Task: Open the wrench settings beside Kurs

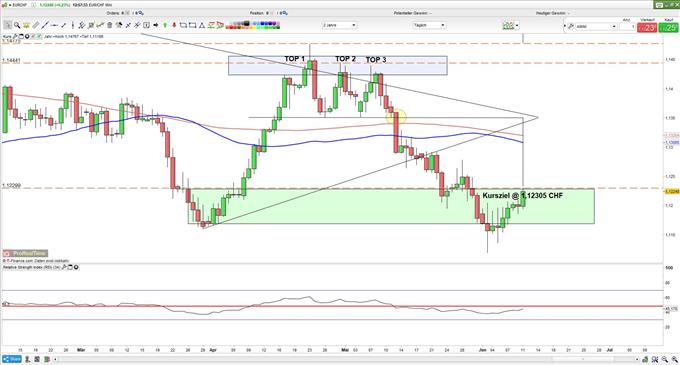Action: click(16, 36)
